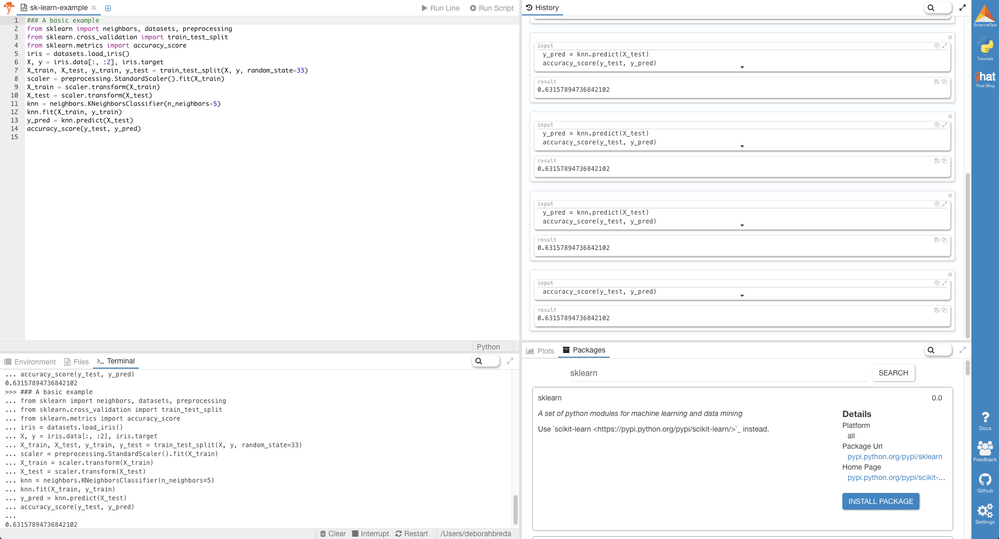Run the current line with Run Line

[440, 8]
